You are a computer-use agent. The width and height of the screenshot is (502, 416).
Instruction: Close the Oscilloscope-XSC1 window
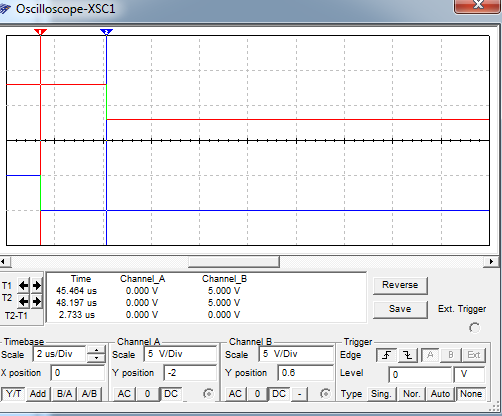tap(478, 6)
